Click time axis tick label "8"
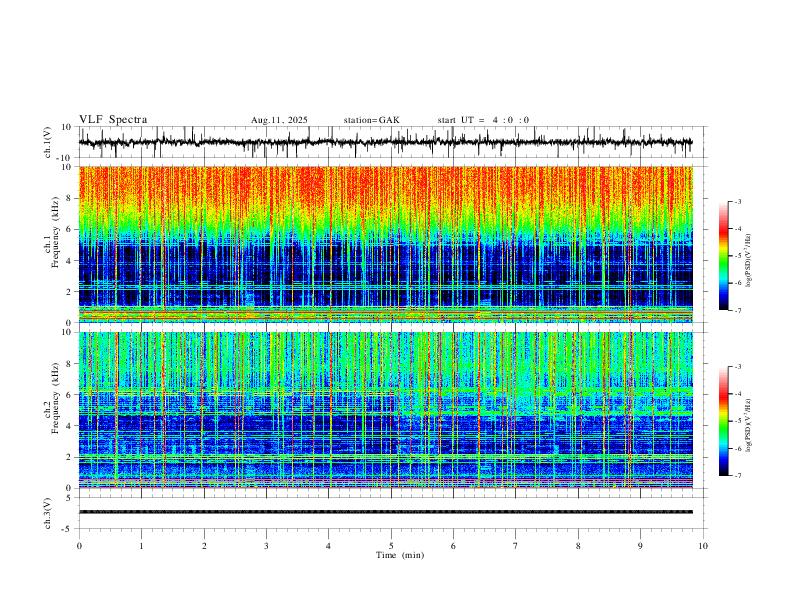The image size is (792, 612). (578, 546)
